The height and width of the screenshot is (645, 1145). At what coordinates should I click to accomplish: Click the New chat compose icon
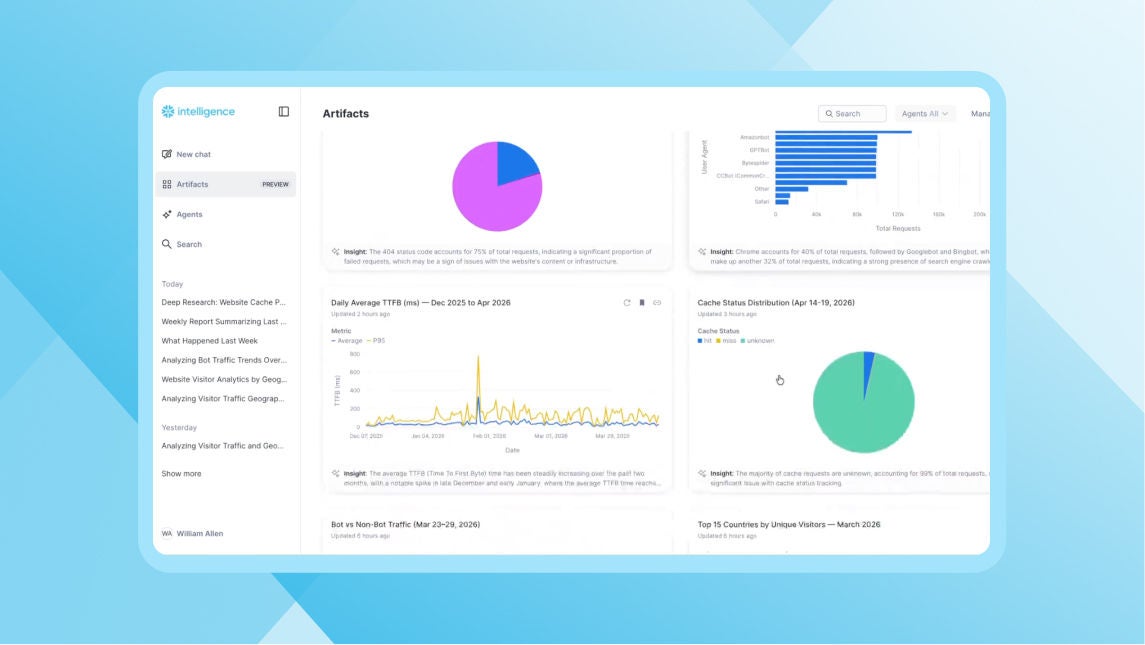pos(166,154)
